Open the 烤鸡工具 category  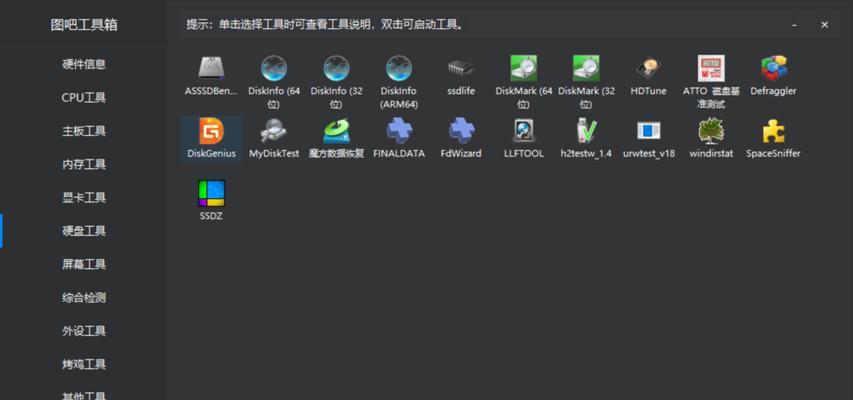[84, 364]
